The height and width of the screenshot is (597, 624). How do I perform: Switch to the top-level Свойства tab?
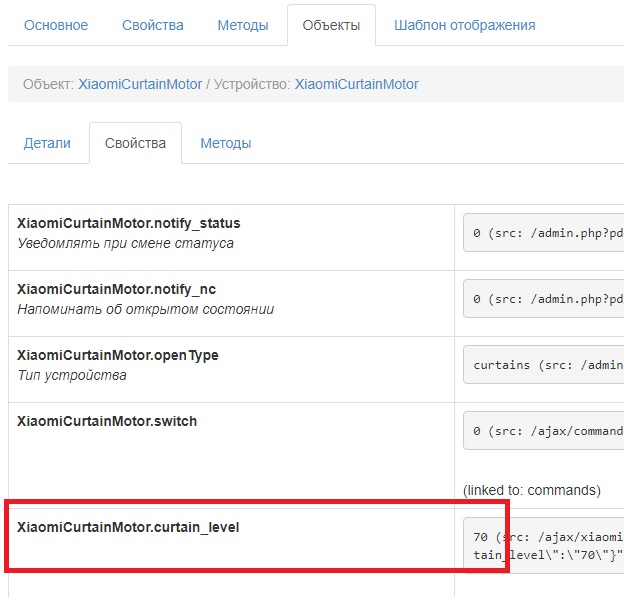click(153, 25)
